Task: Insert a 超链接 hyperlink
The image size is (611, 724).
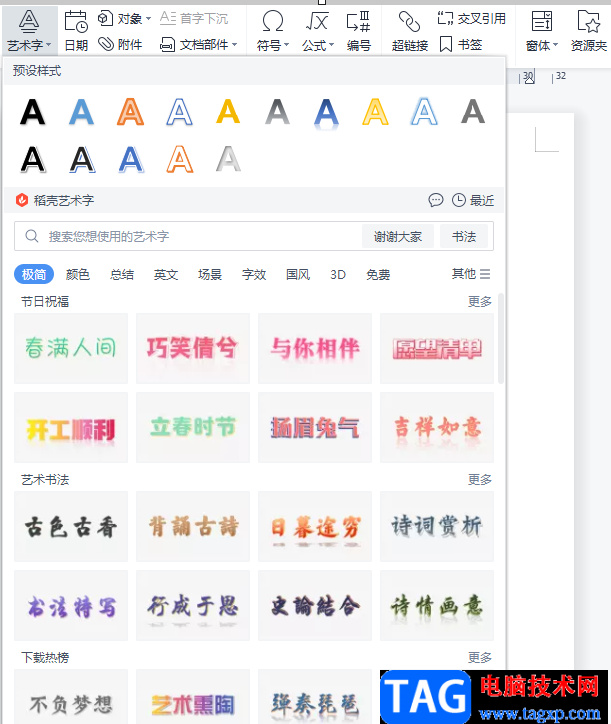Action: (410, 31)
